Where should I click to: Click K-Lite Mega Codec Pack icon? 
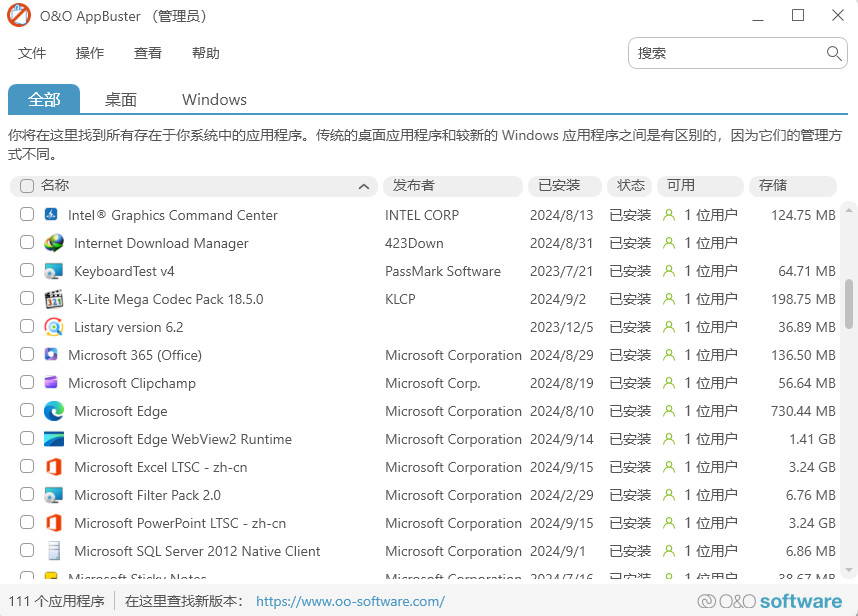click(x=54, y=299)
